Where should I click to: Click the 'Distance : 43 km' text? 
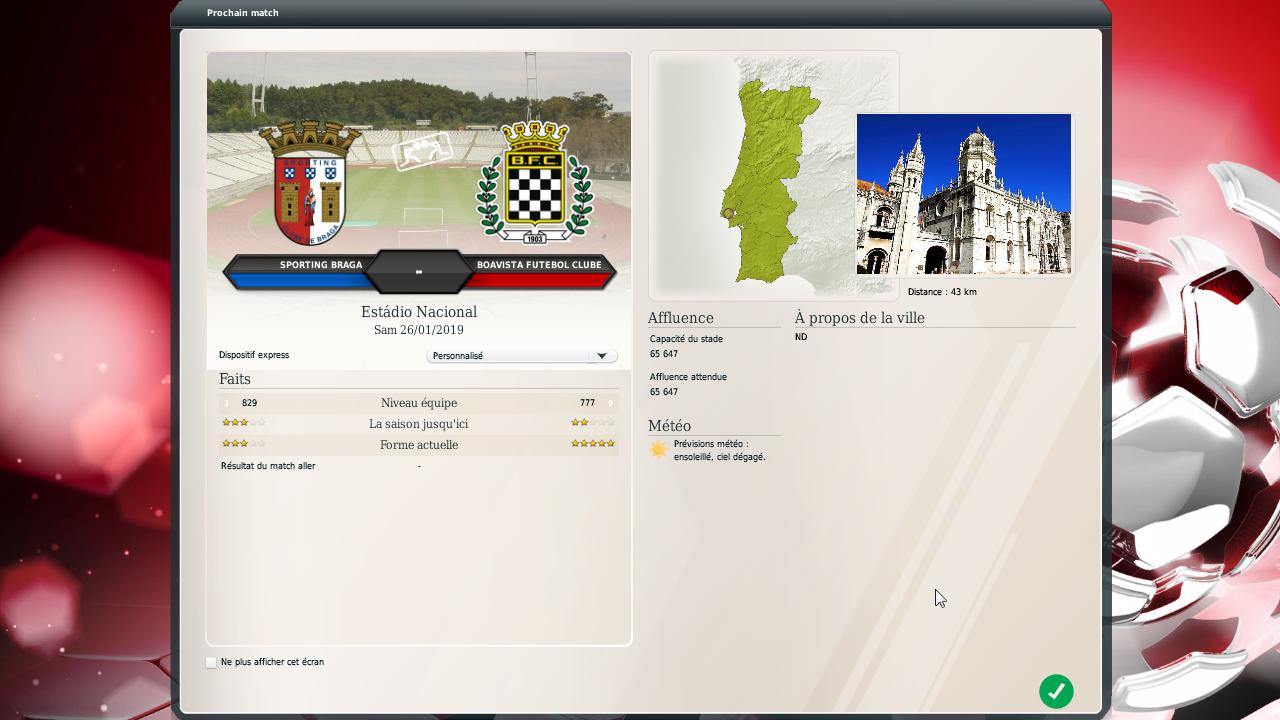coord(942,292)
